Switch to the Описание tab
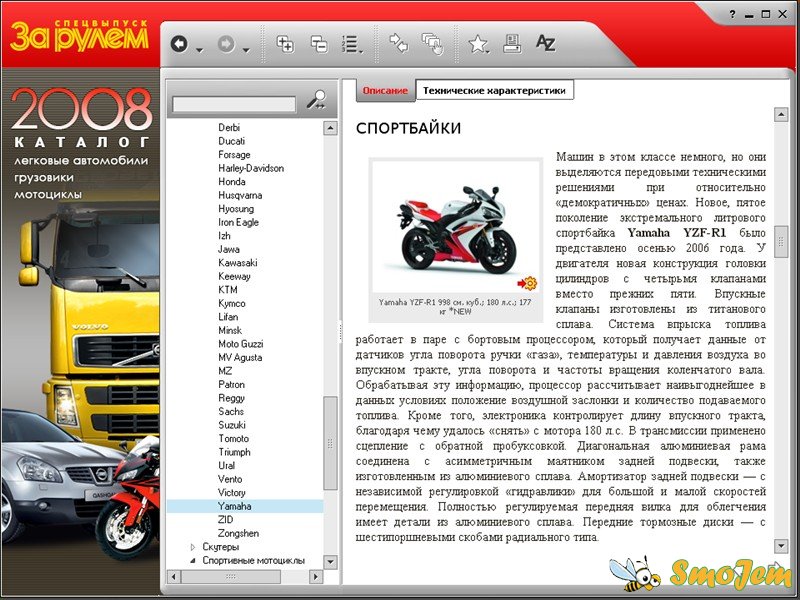 [385, 91]
